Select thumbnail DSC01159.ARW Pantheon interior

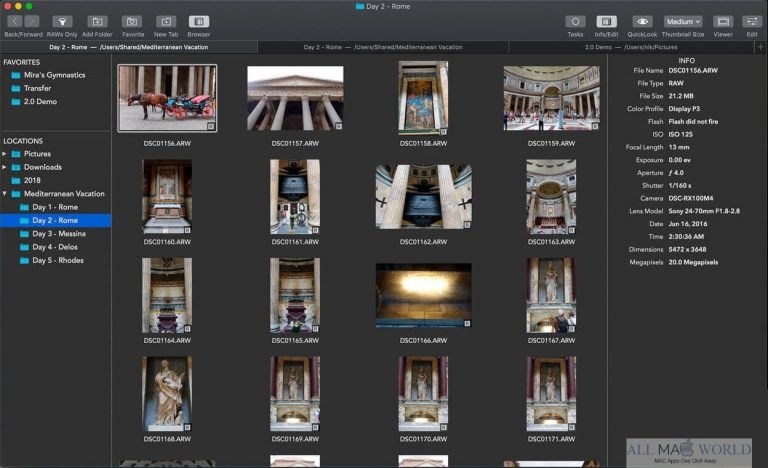pyautogui.click(x=552, y=99)
